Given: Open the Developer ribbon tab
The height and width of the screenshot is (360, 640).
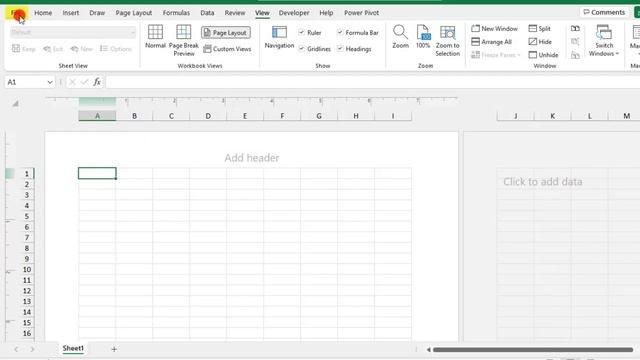Looking at the screenshot, I should coord(294,13).
